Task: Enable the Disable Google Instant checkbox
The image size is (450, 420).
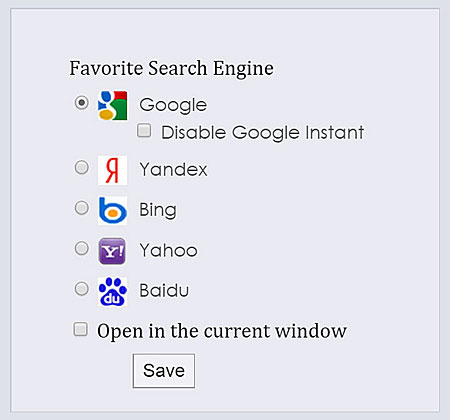Action: tap(144, 130)
